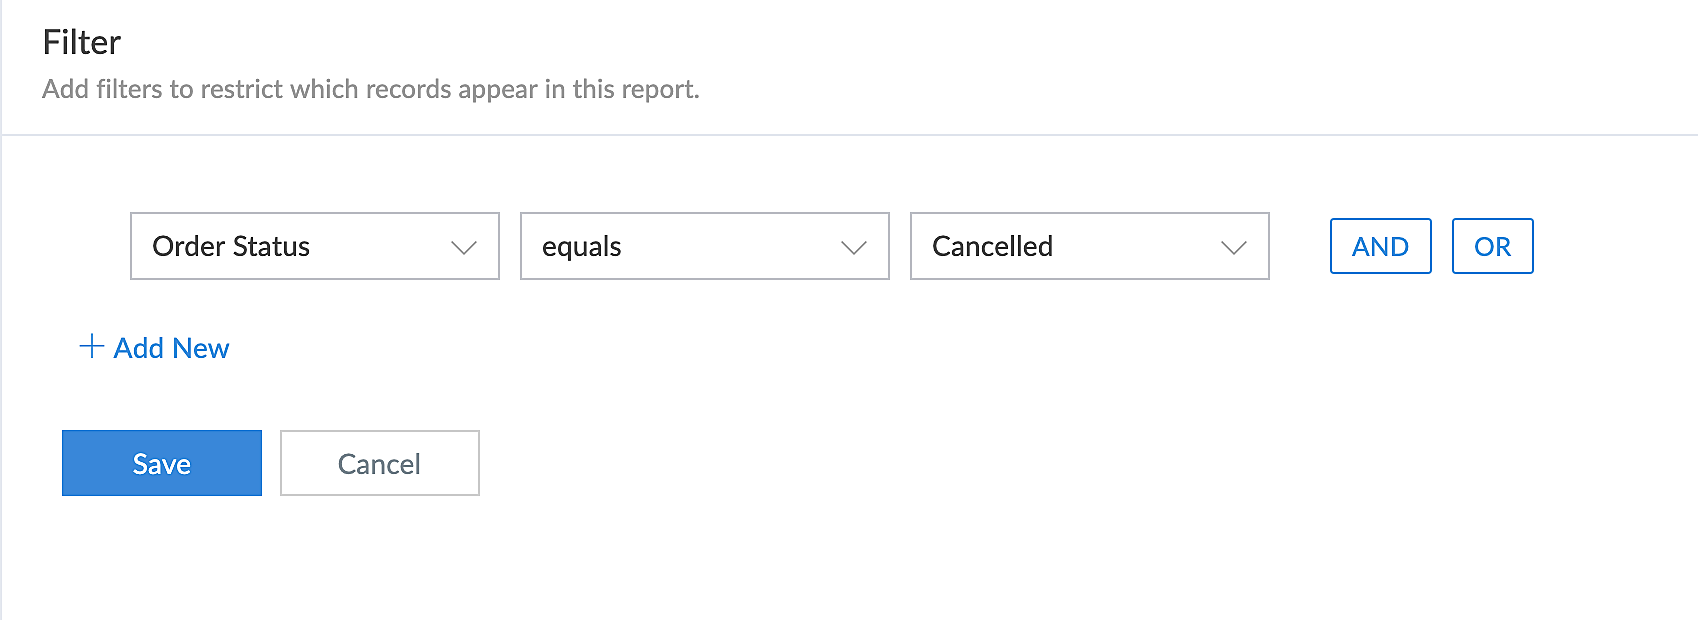Image resolution: width=1698 pixels, height=620 pixels.
Task: Add an OR clause to the filter row
Action: coord(1492,246)
